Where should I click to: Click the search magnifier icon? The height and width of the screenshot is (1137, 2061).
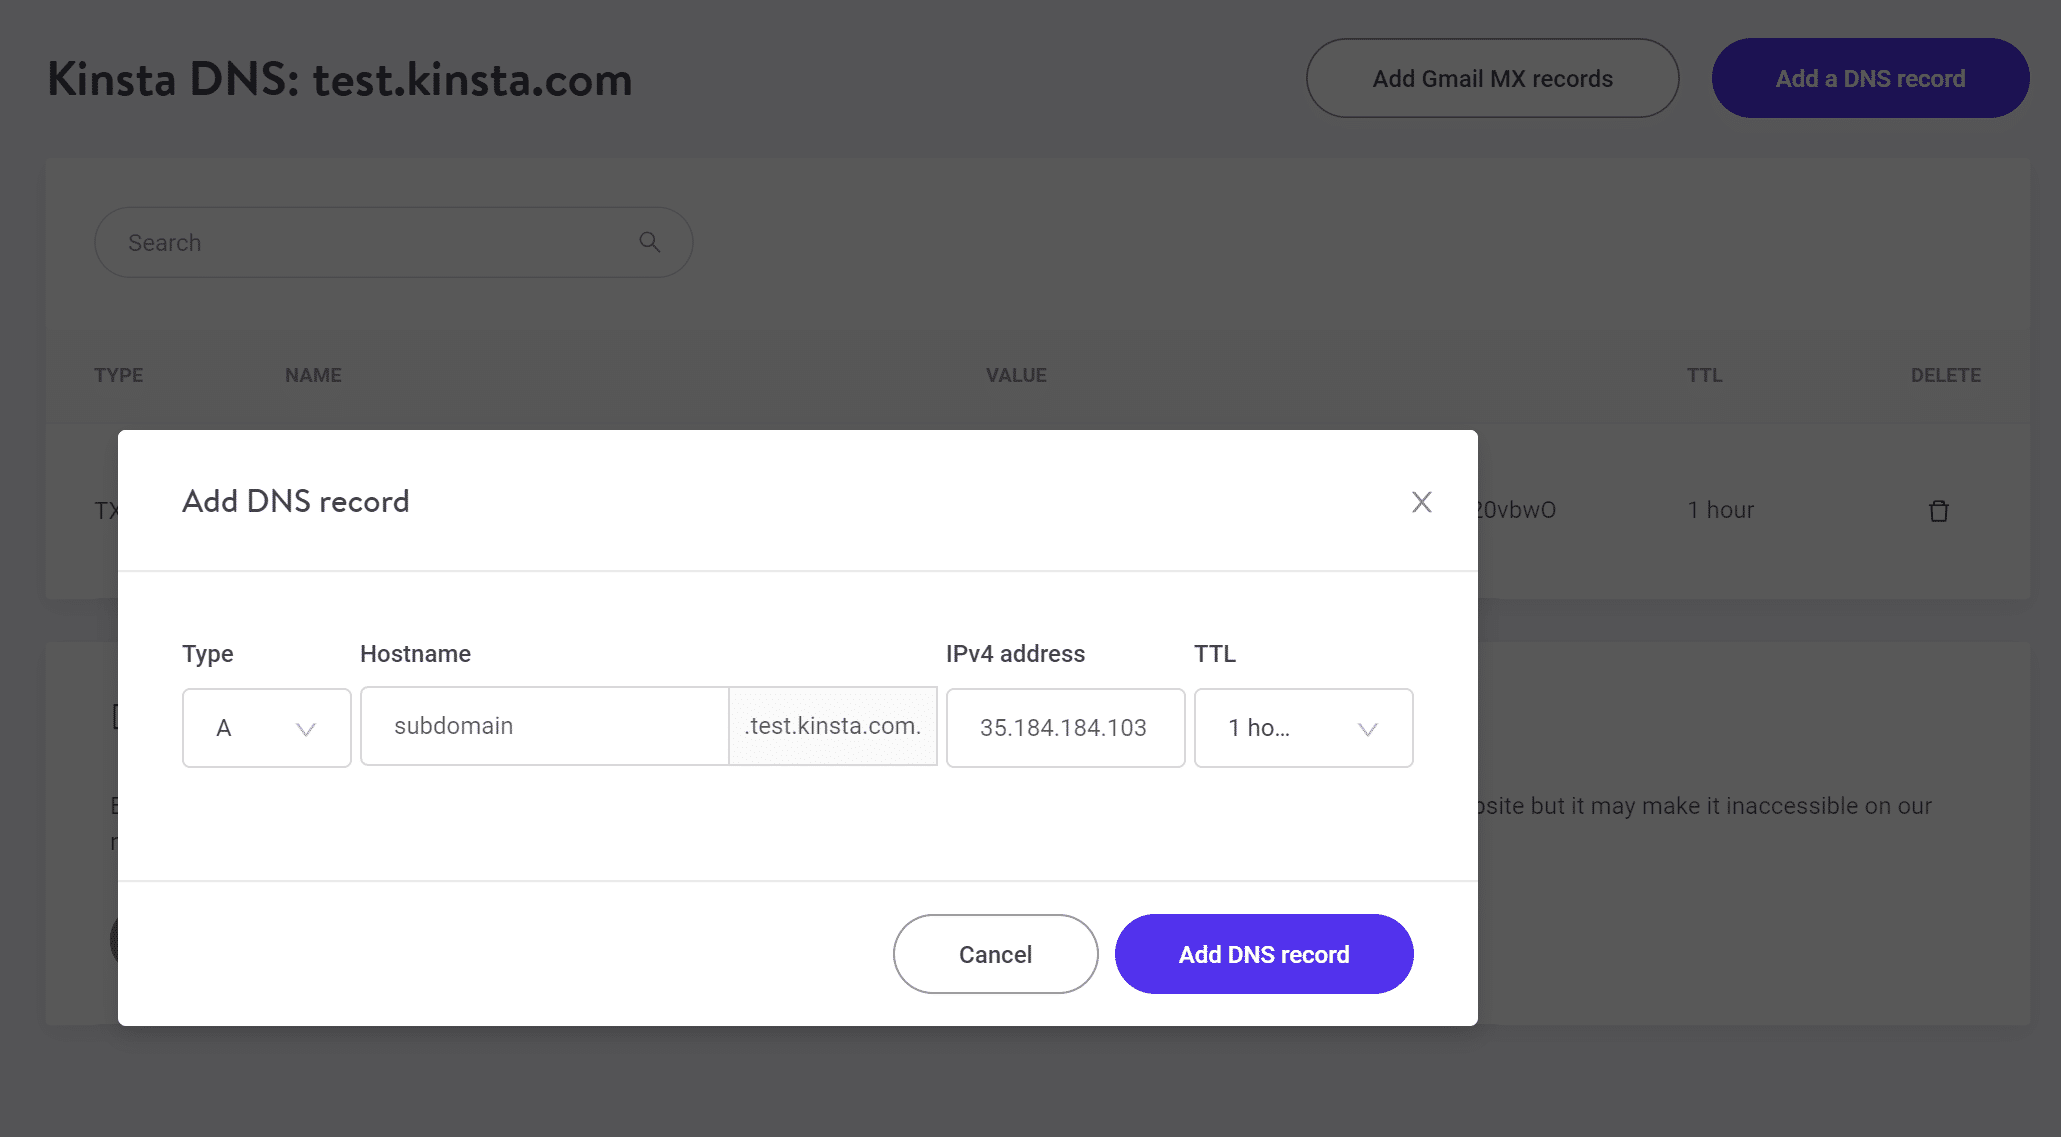(648, 241)
